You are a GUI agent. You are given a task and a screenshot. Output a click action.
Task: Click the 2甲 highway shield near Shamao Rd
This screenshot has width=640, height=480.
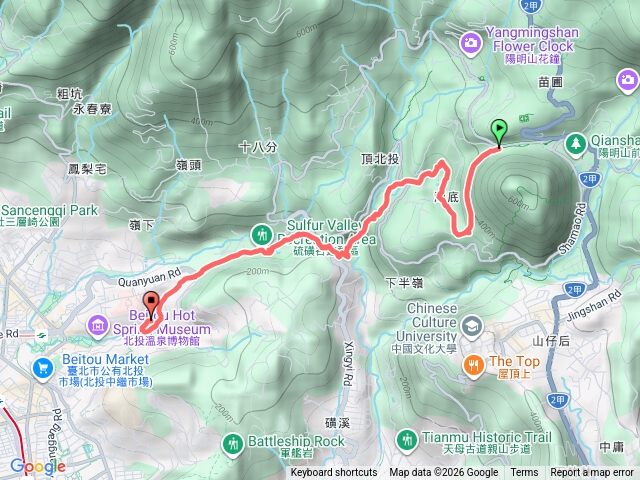[x=589, y=179]
